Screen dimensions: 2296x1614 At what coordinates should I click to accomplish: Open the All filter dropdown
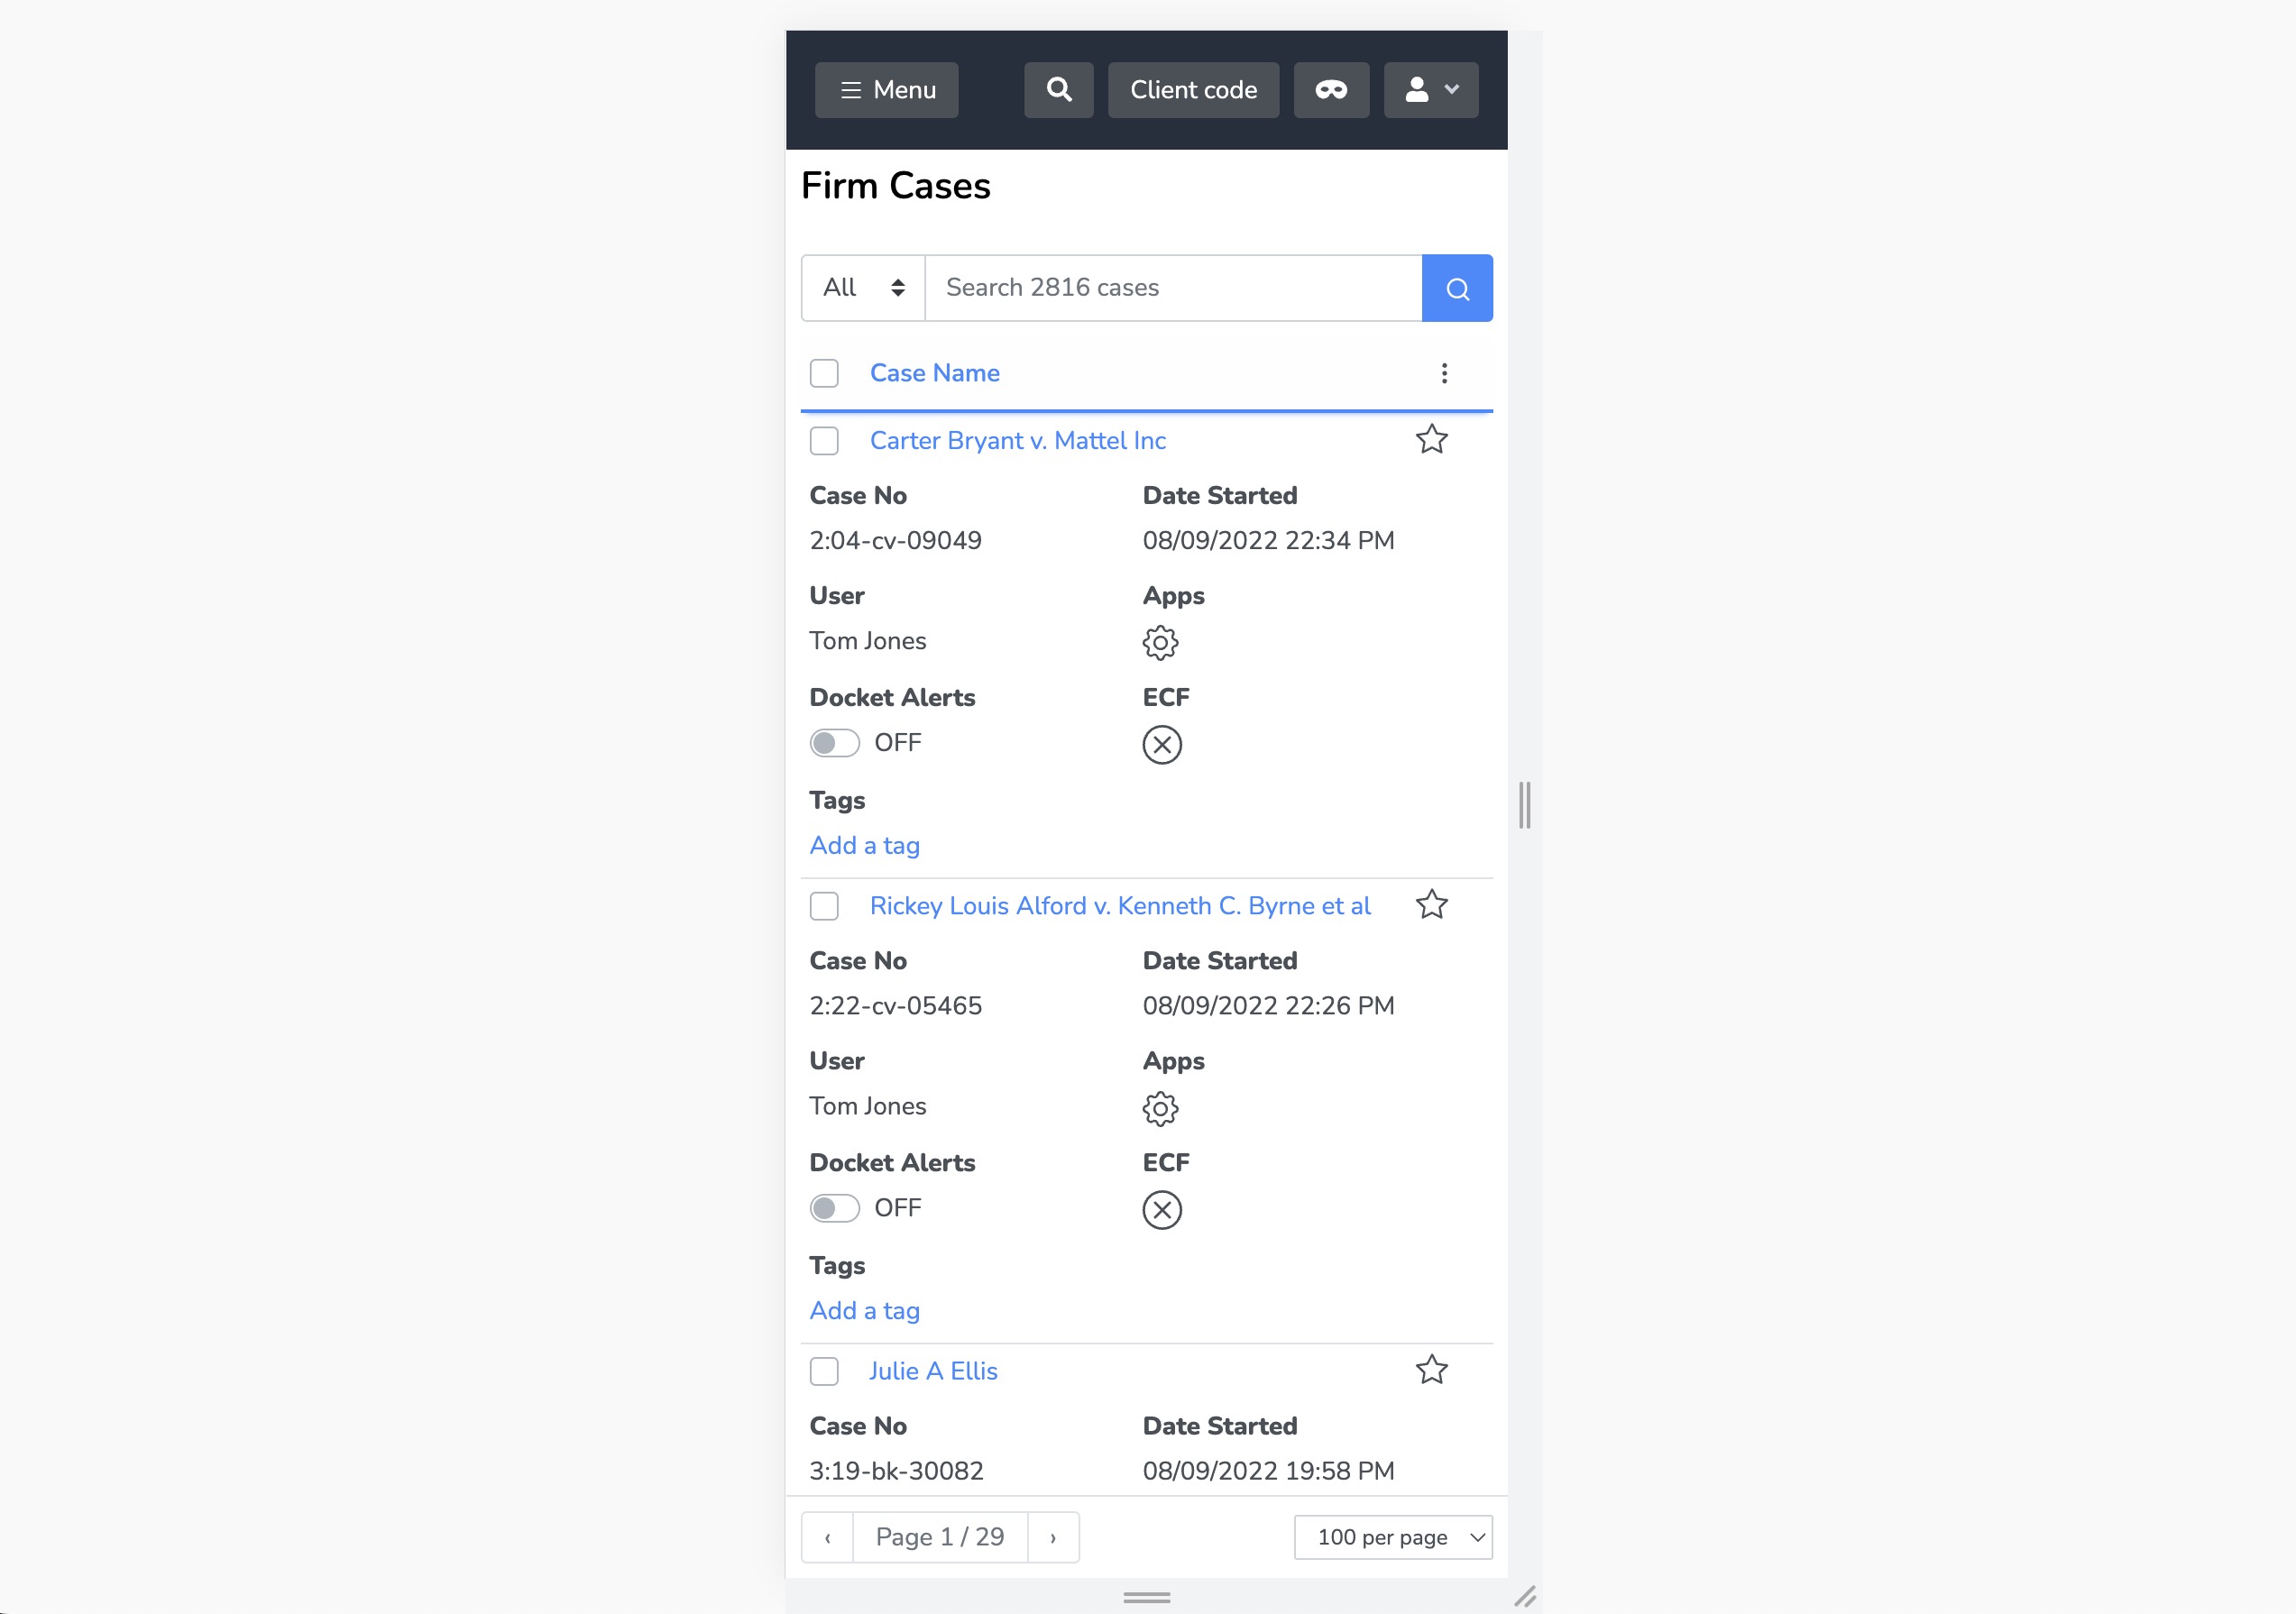click(x=863, y=288)
